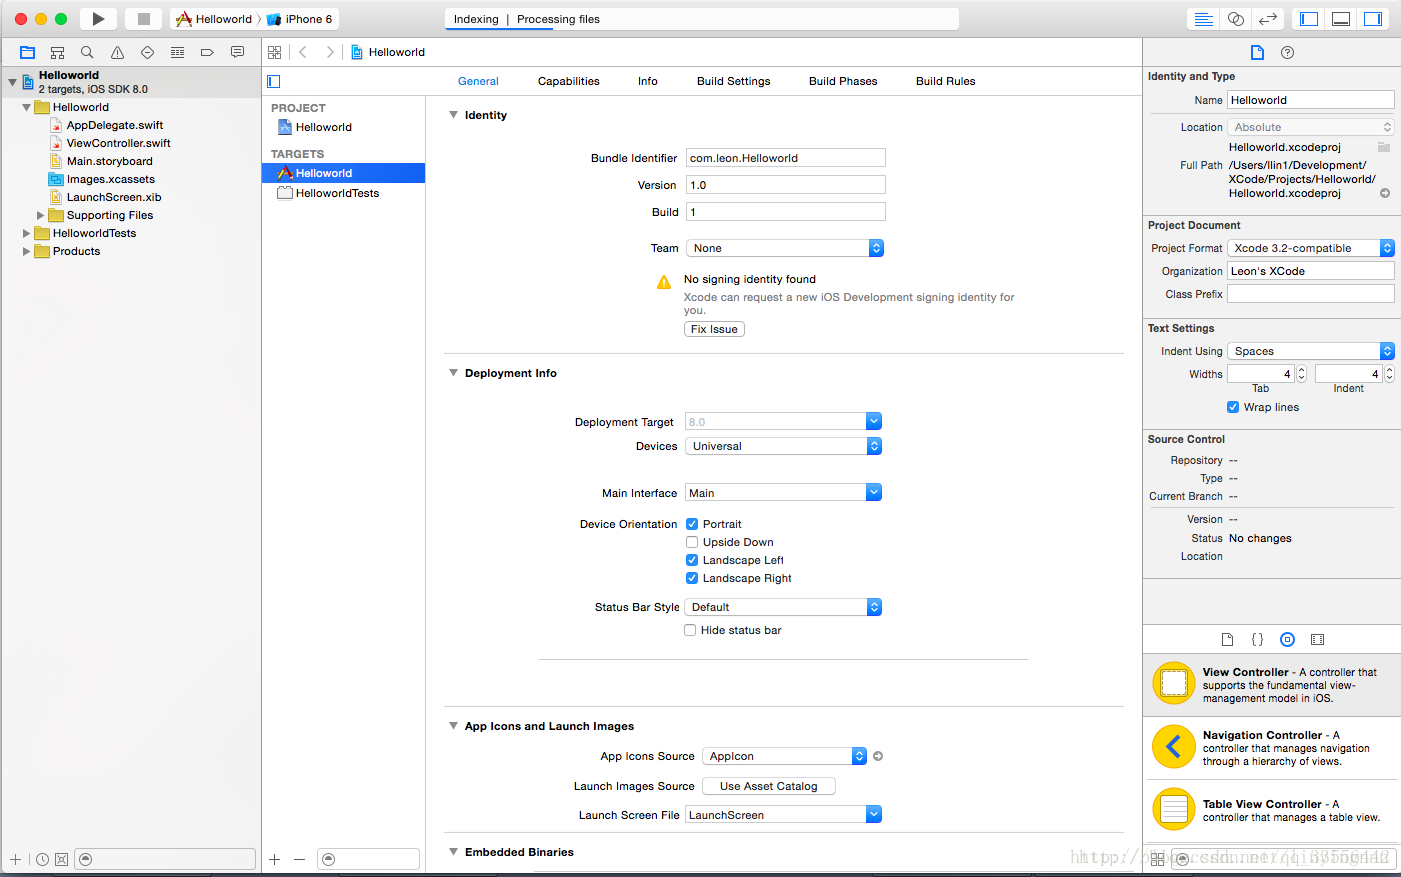
Task: Open the File Template library
Action: coord(1227,639)
